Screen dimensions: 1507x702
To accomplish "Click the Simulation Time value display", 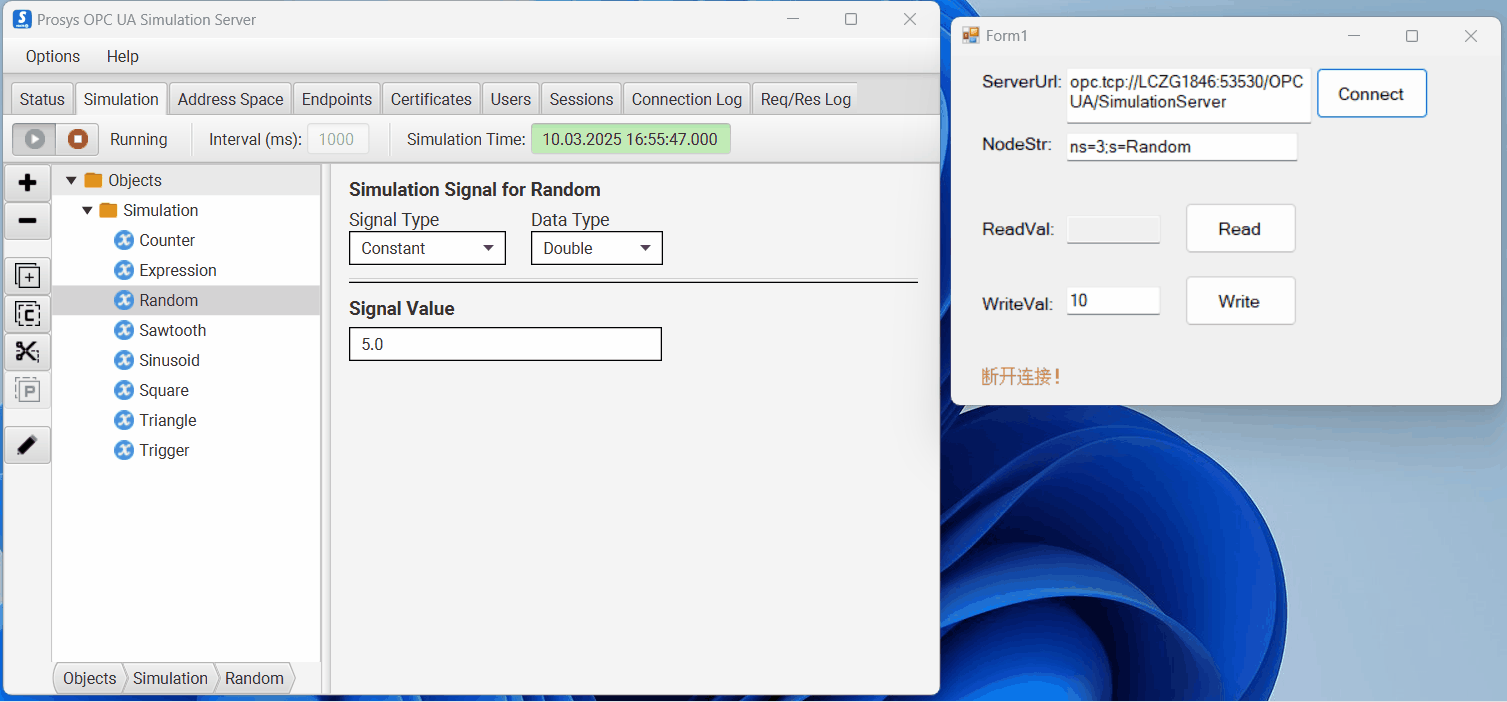I will pos(630,139).
